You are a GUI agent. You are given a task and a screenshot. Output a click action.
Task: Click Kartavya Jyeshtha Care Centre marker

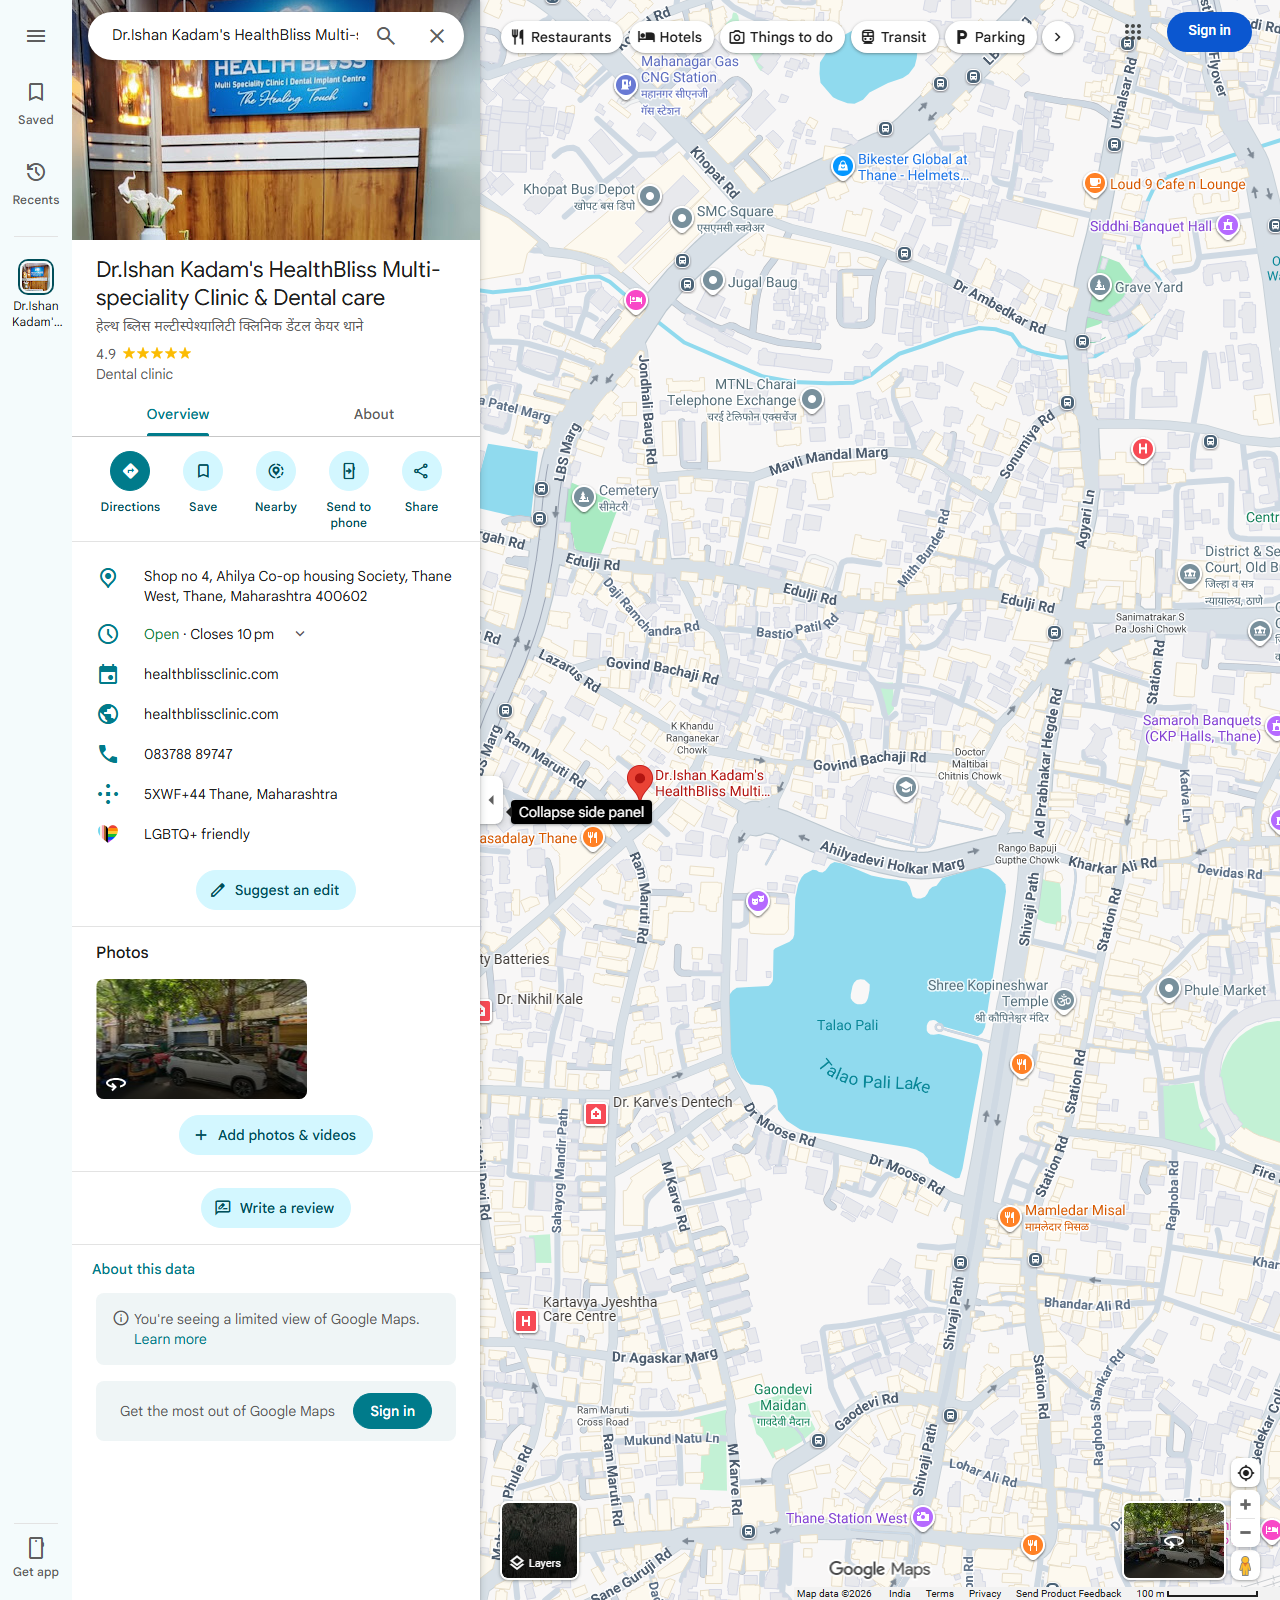(x=525, y=1321)
